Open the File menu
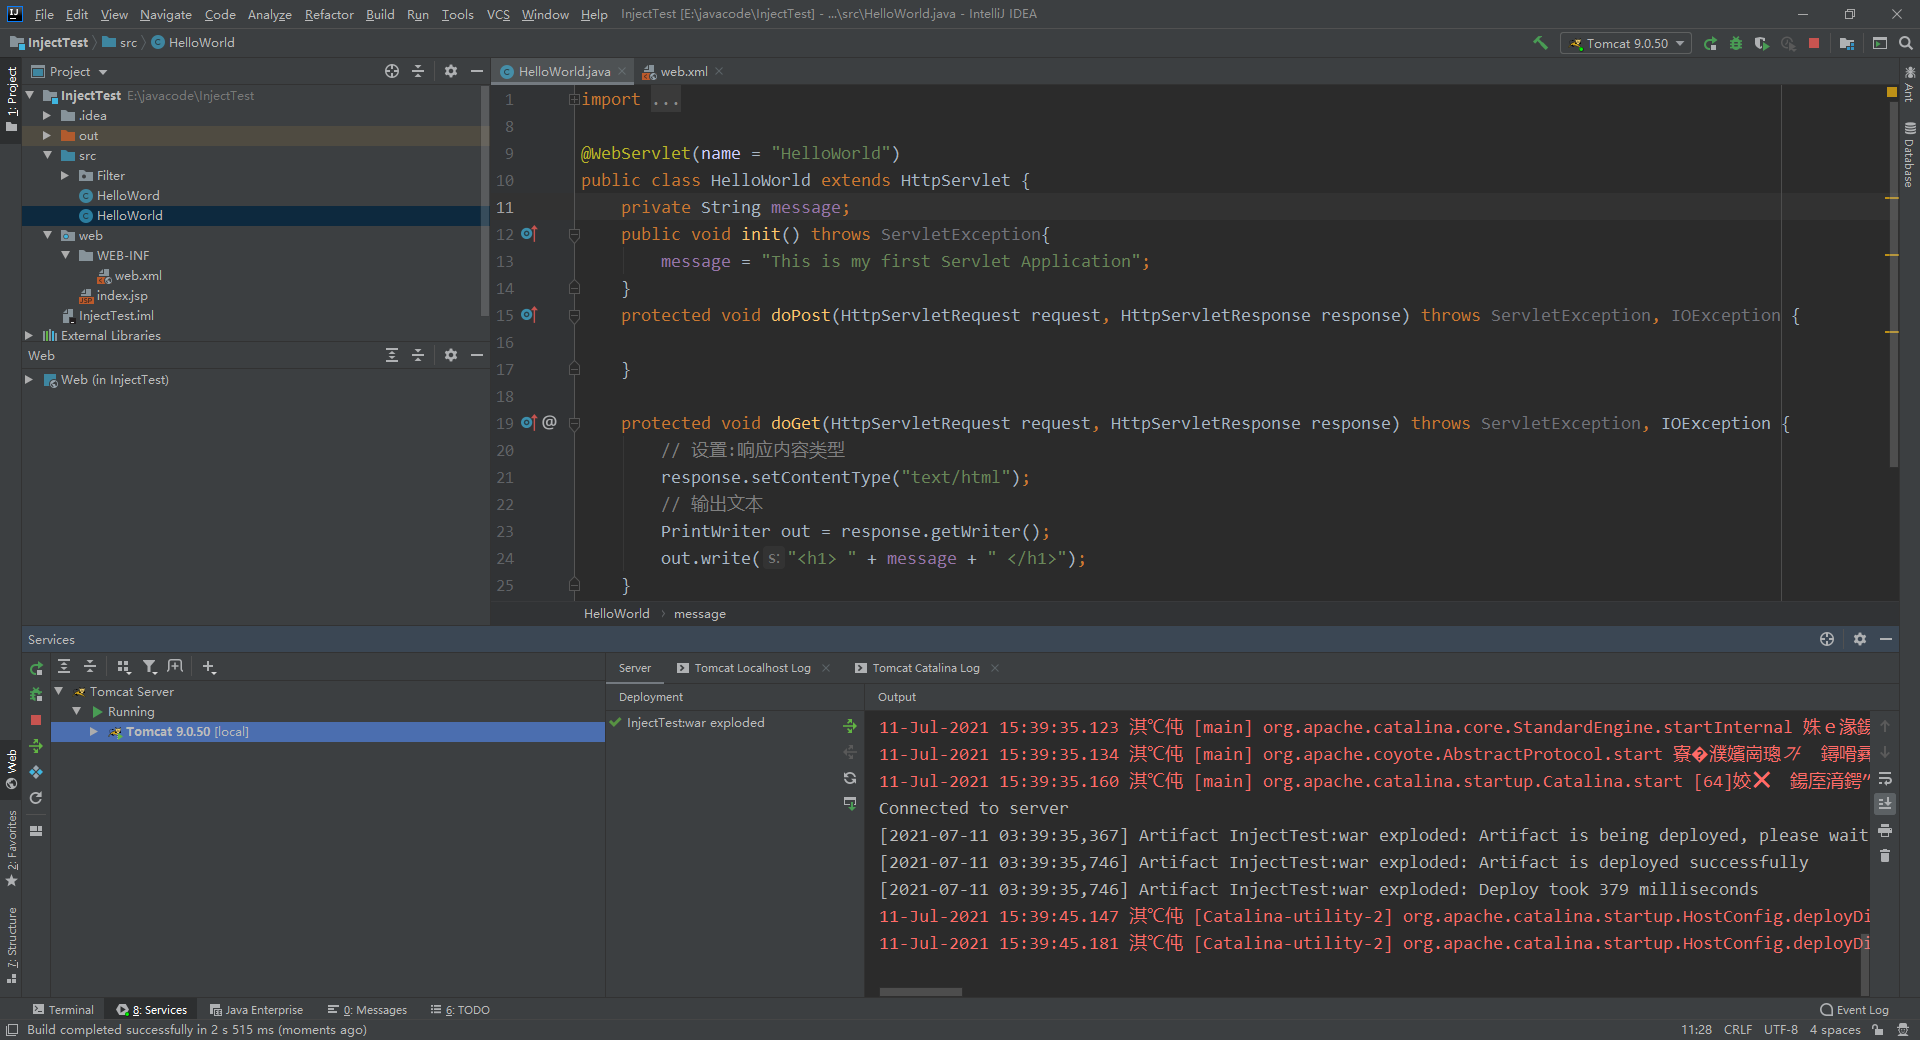 pyautogui.click(x=44, y=14)
